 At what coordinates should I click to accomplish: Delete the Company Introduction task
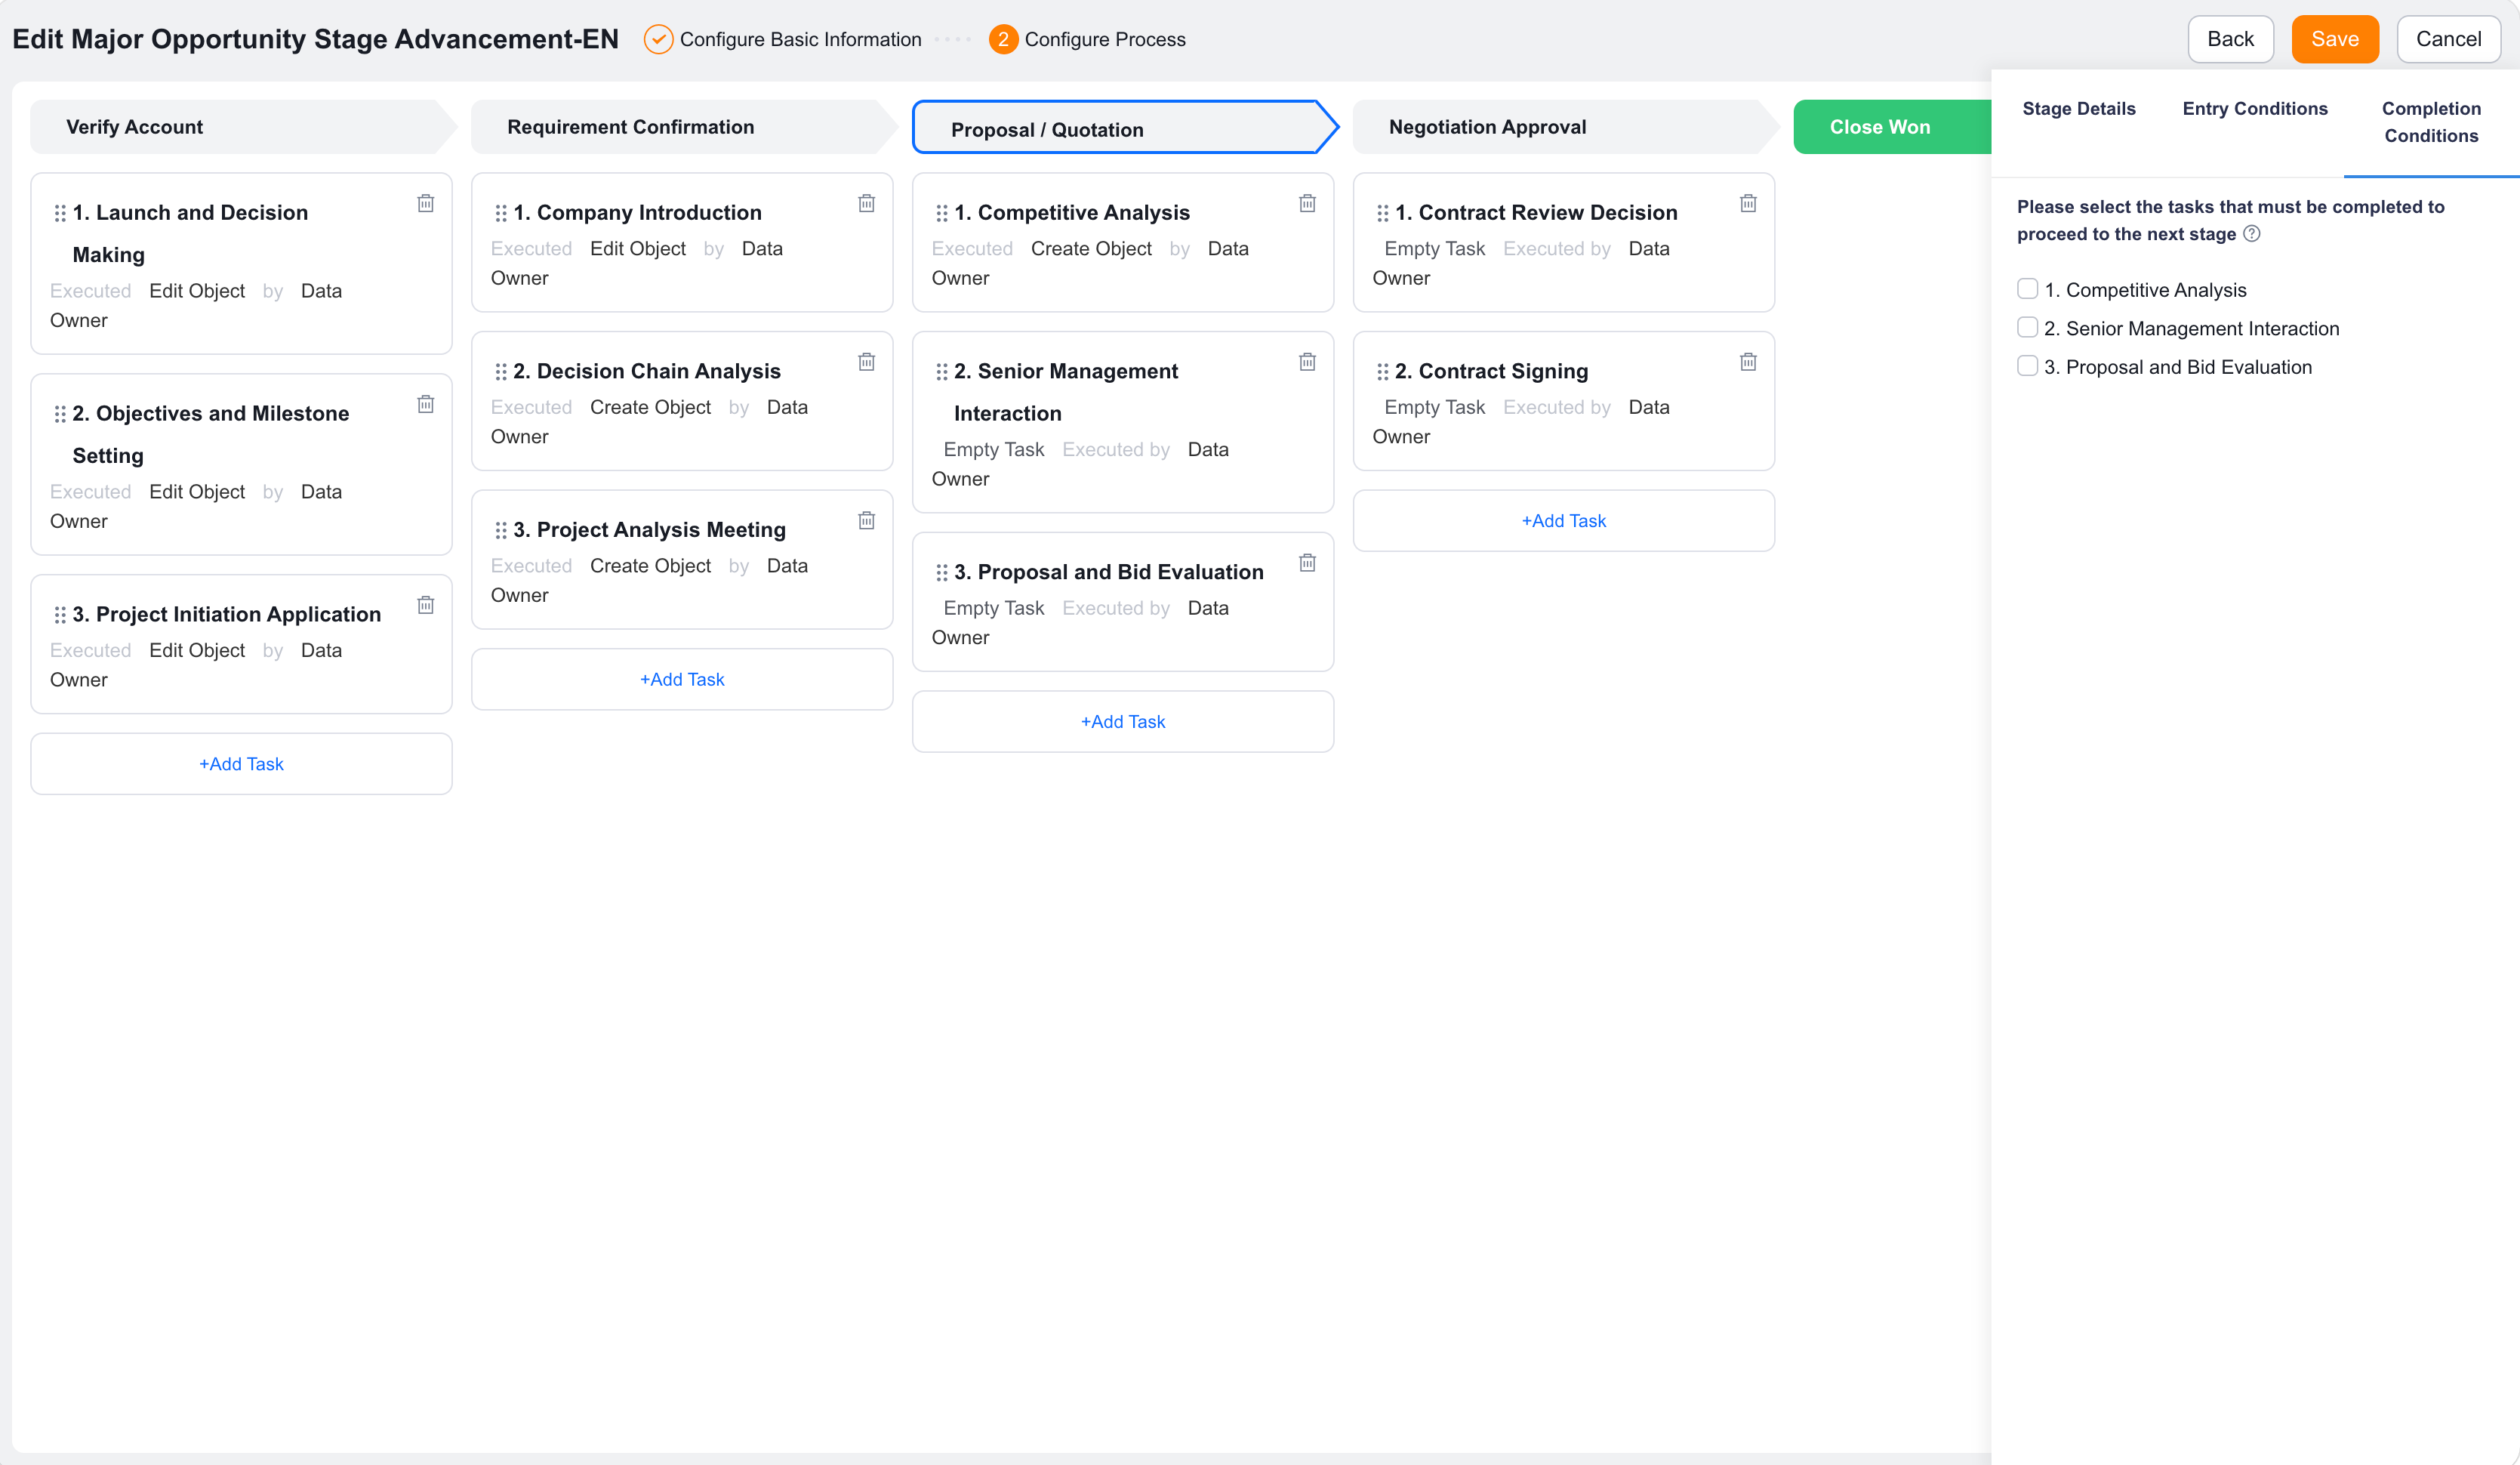point(866,203)
